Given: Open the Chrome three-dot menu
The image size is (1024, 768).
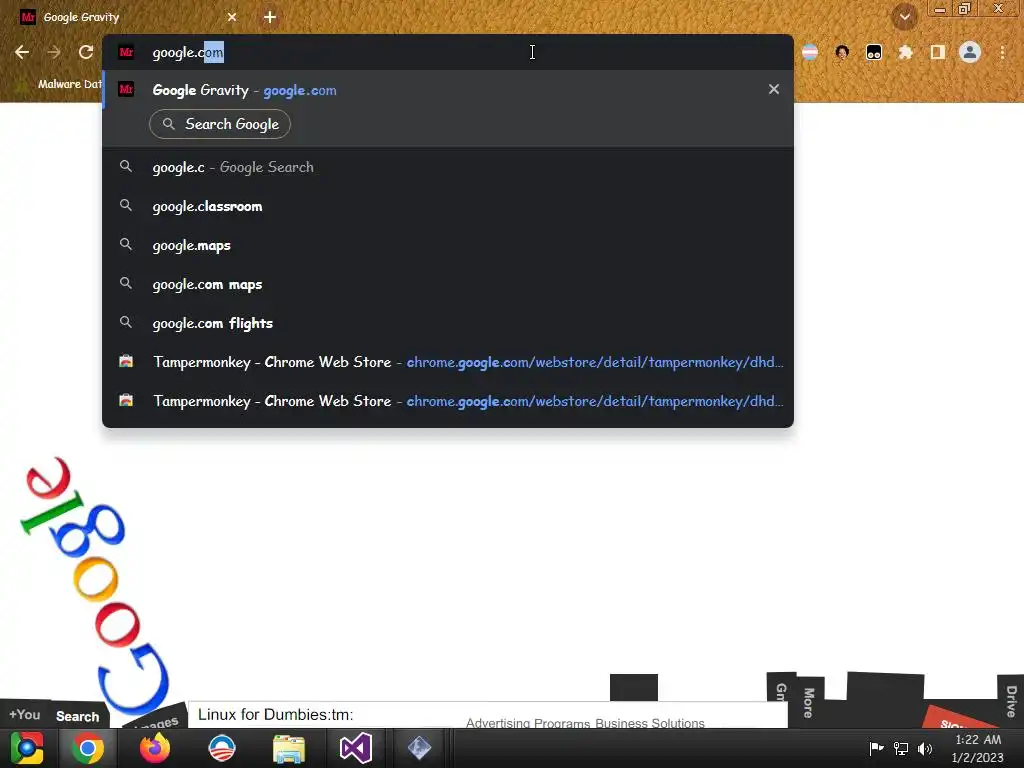Looking at the screenshot, I should click(1002, 52).
